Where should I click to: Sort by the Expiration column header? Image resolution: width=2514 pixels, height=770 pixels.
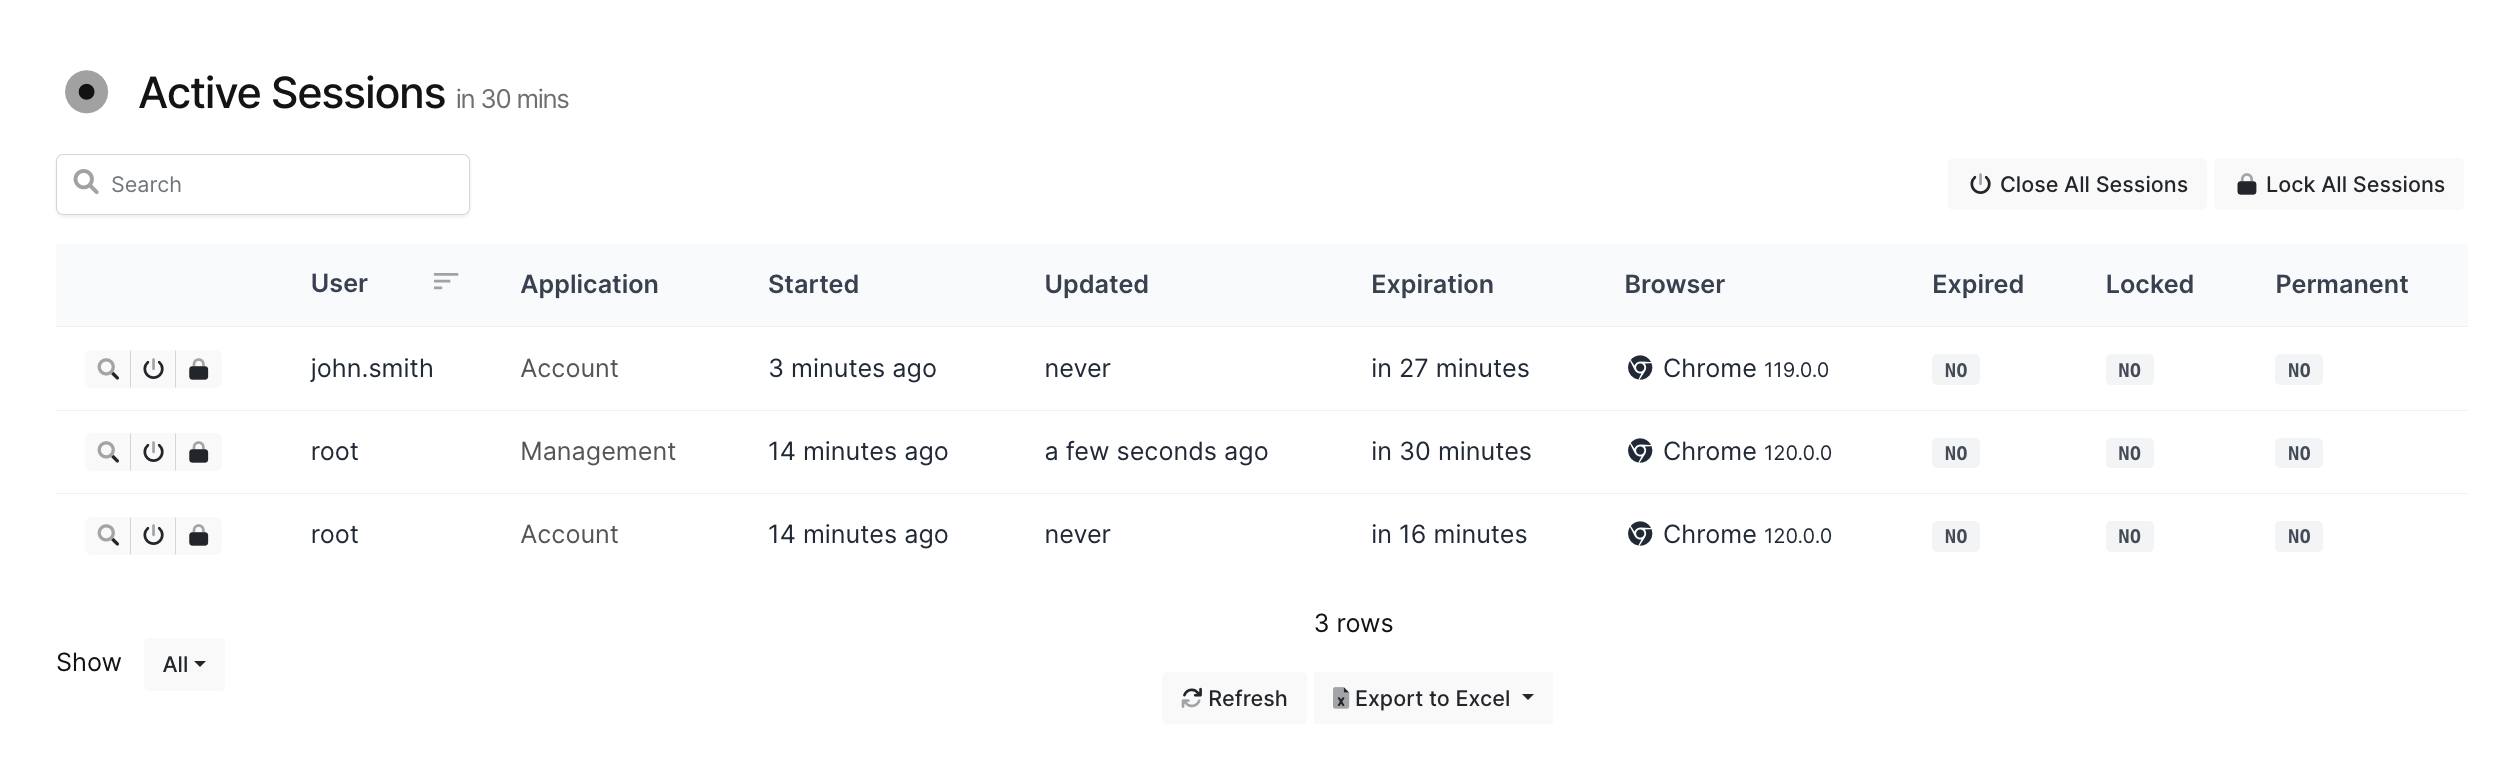[1432, 285]
